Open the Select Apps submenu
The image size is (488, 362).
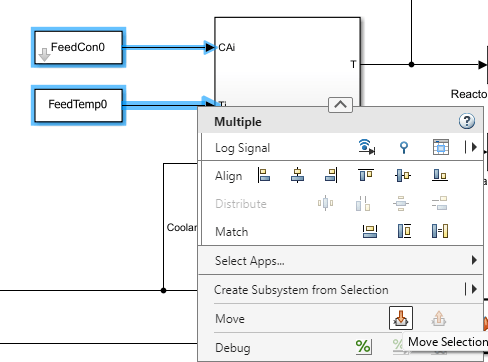pos(341,260)
